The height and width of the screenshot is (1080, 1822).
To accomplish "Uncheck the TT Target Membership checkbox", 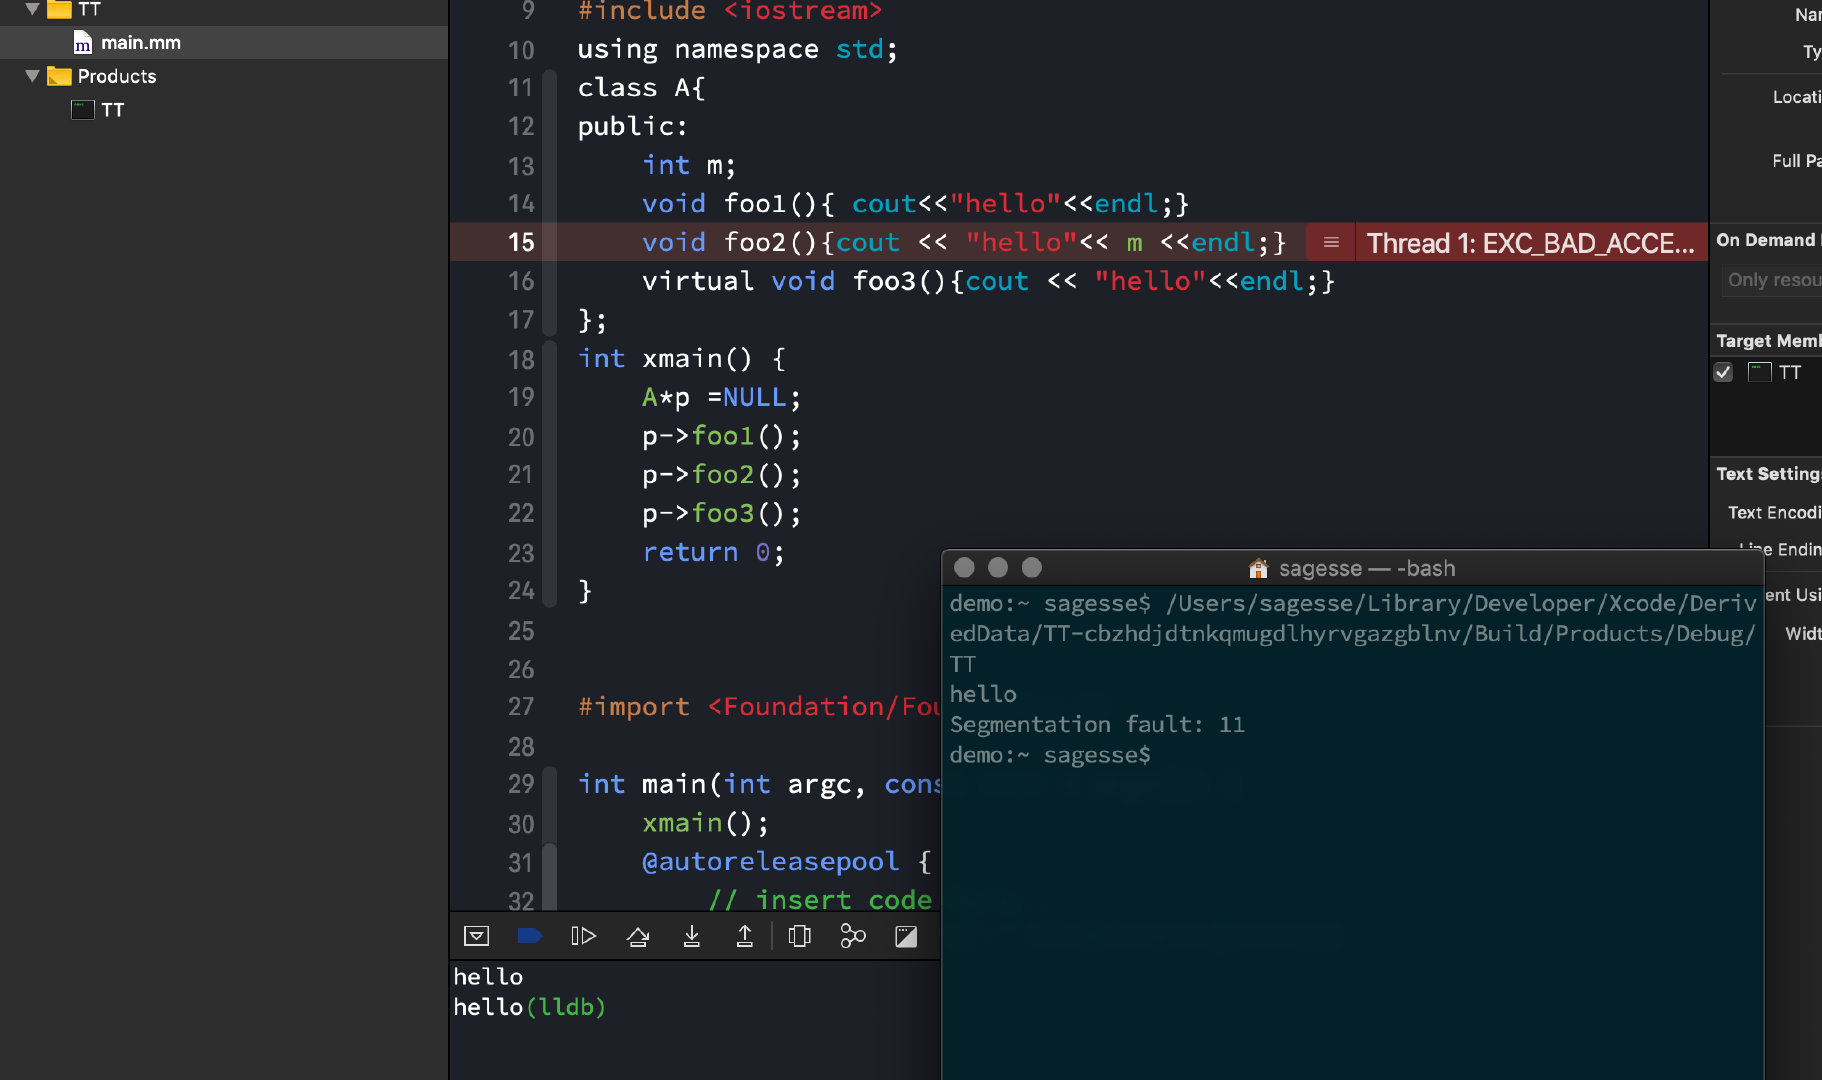I will pos(1723,372).
